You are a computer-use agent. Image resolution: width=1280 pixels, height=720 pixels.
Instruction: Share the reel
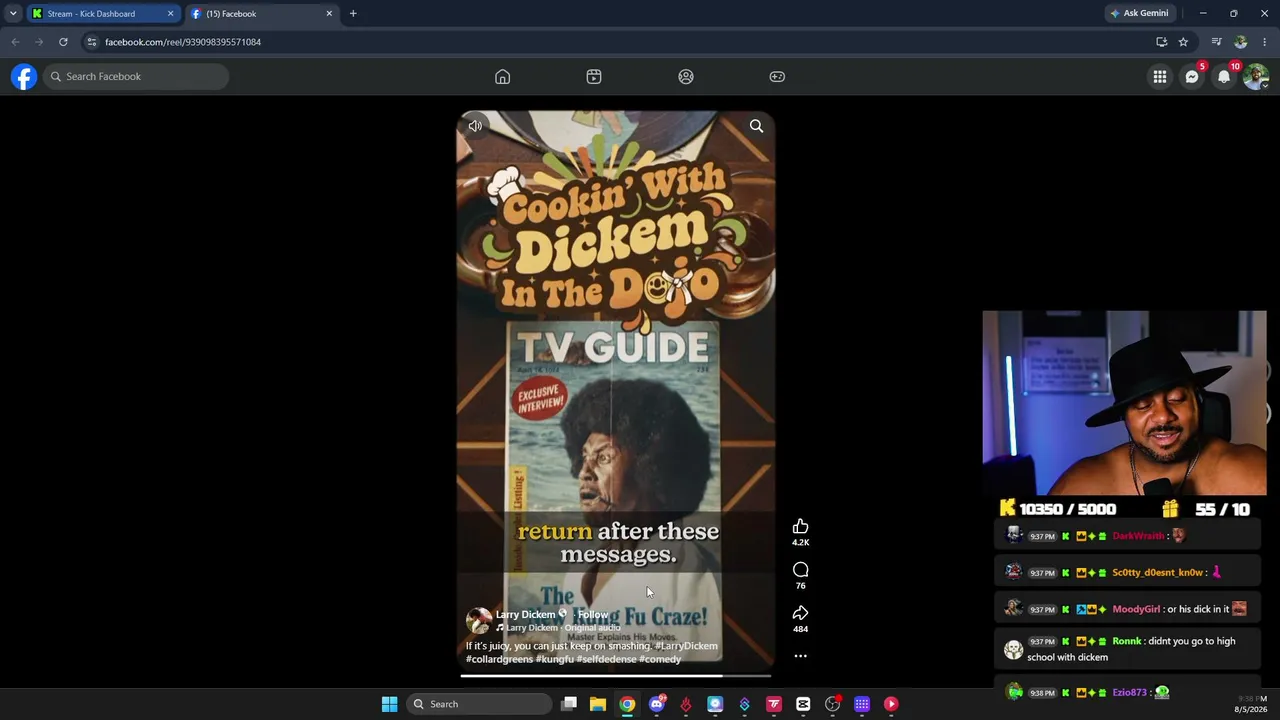pyautogui.click(x=800, y=613)
